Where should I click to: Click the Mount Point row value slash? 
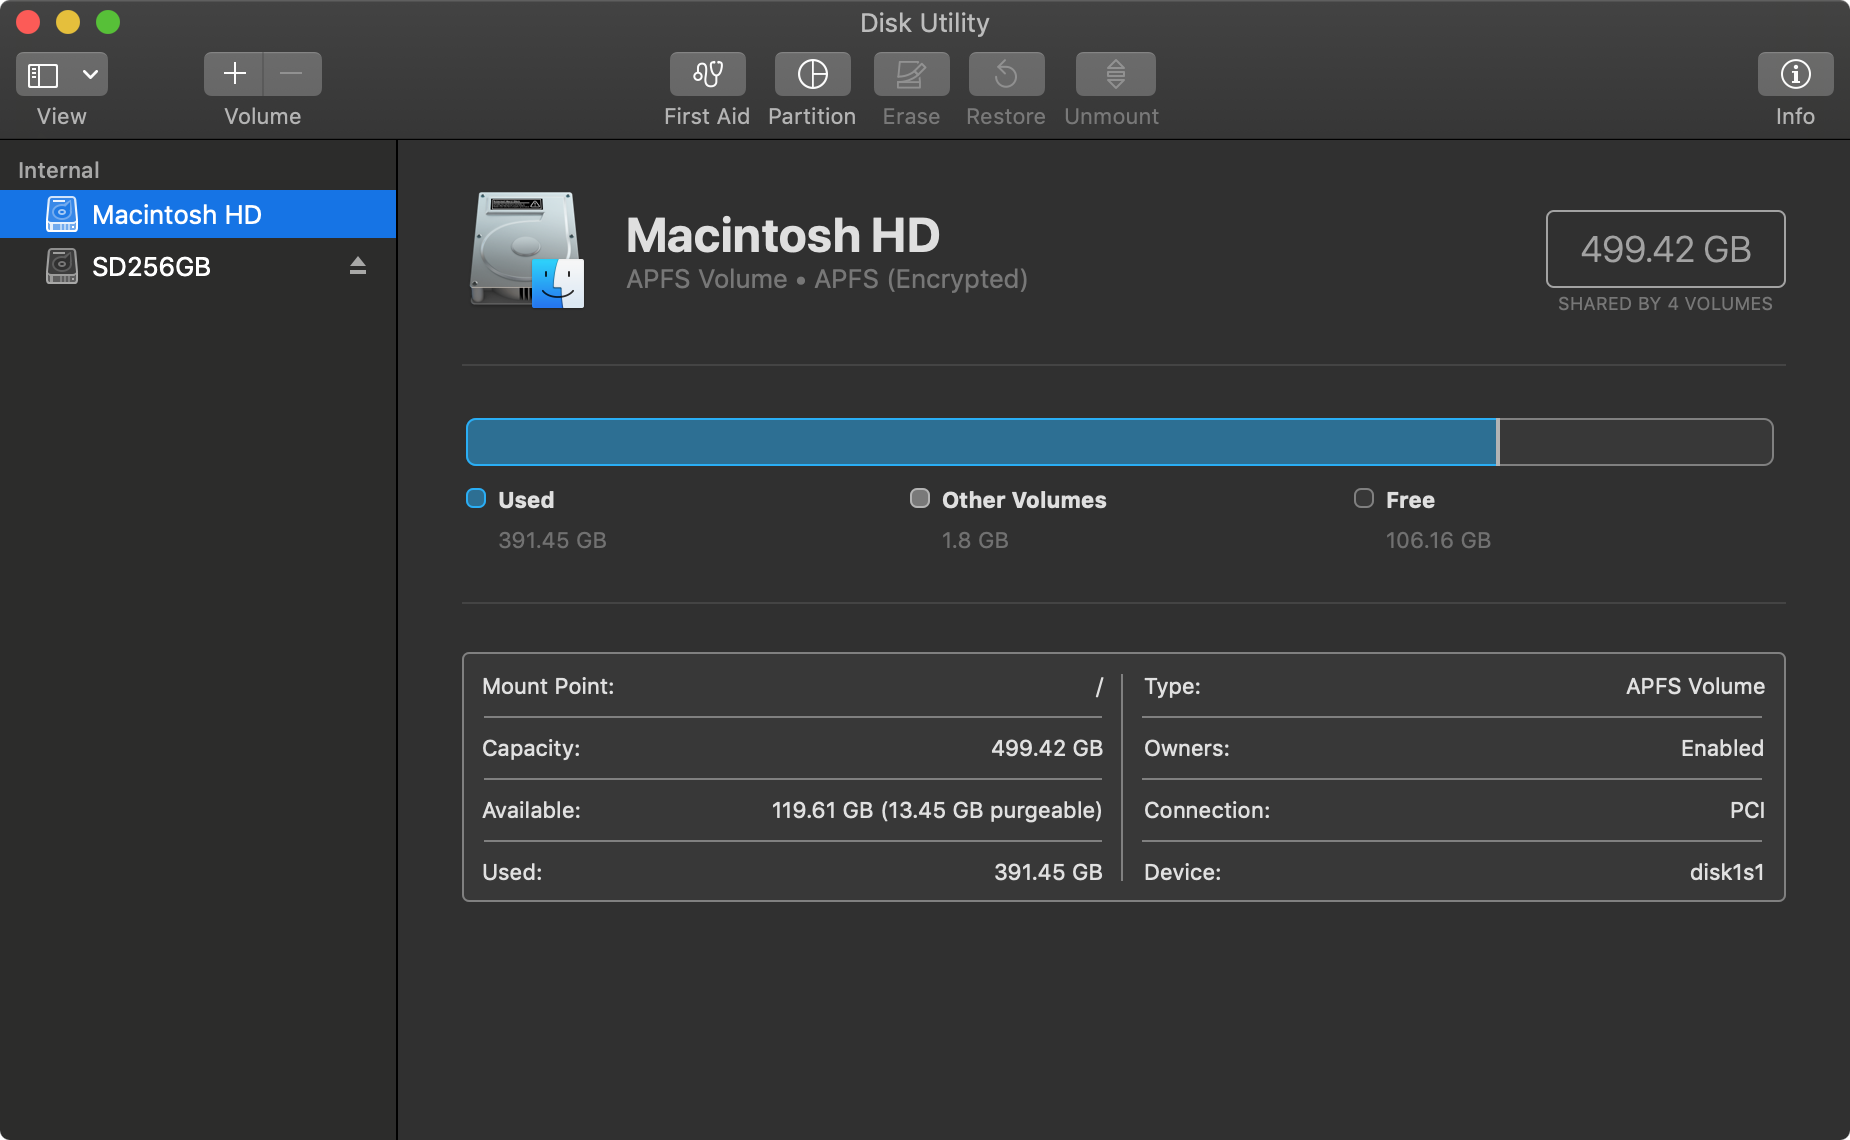click(1099, 687)
